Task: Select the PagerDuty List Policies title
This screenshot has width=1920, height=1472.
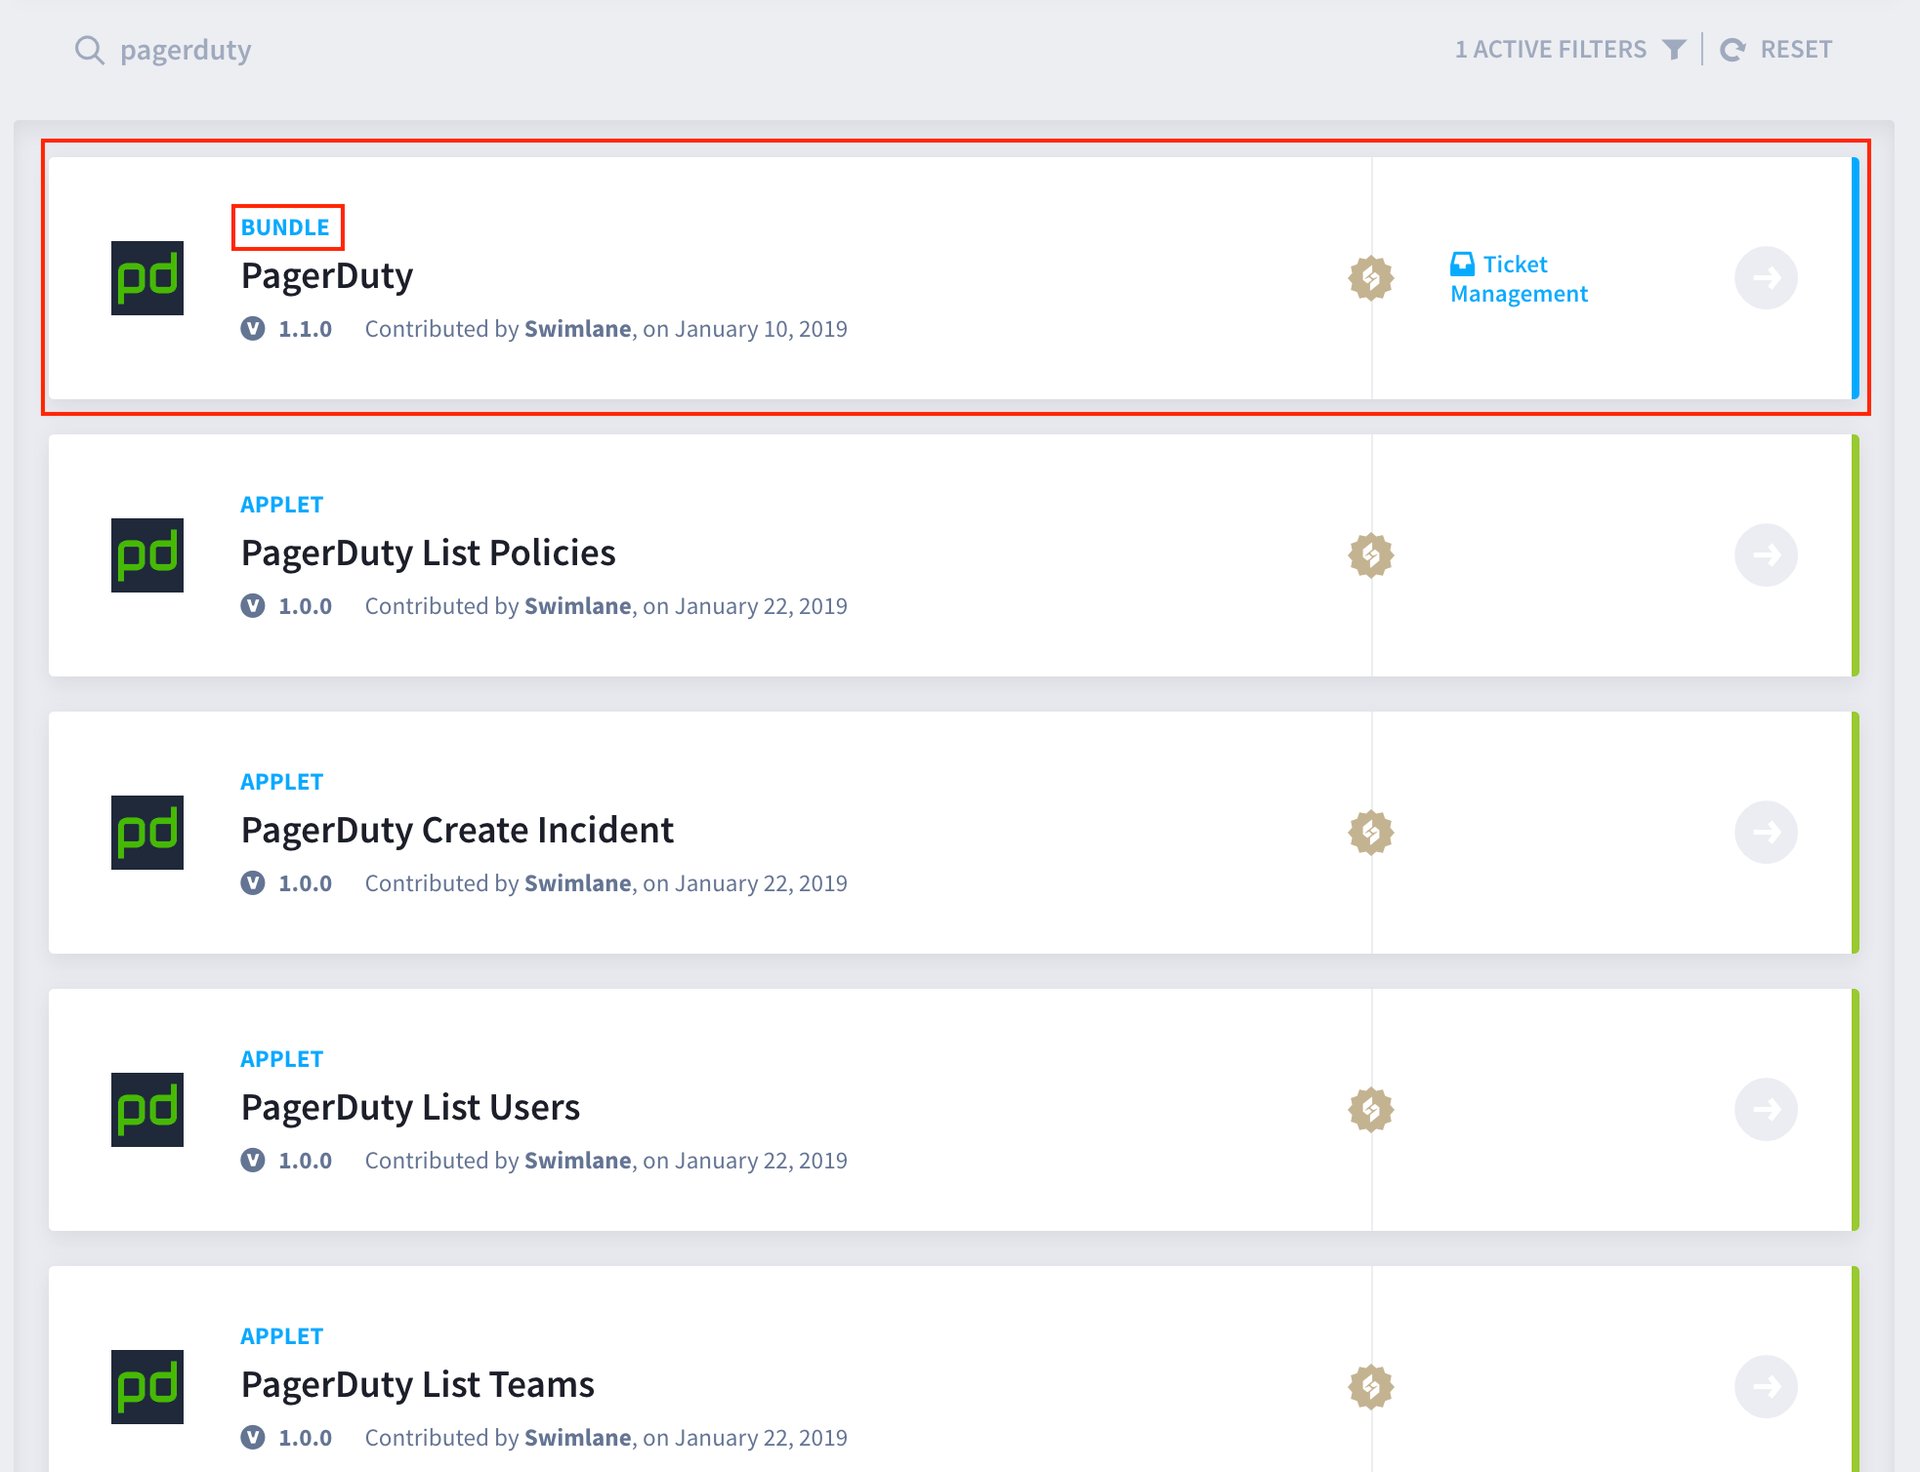Action: point(428,553)
